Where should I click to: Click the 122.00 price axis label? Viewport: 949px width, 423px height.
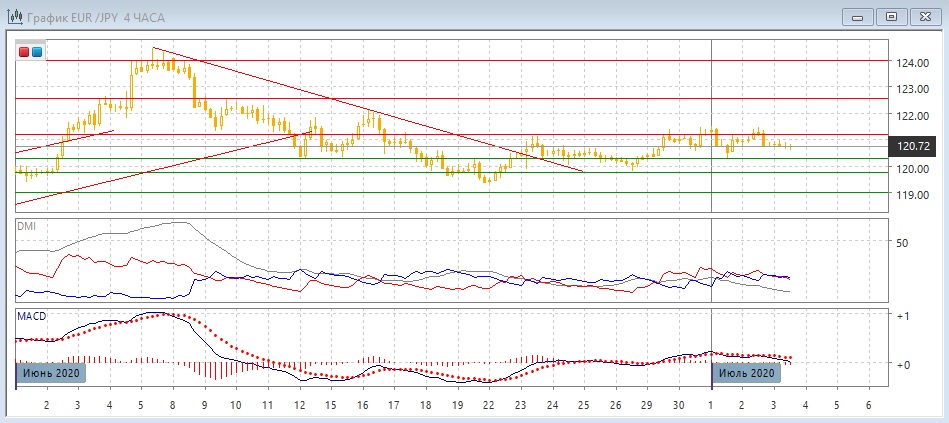tap(911, 116)
